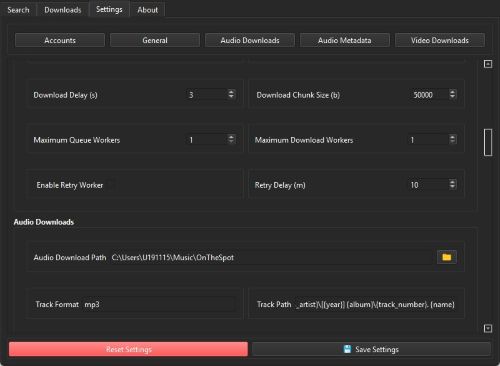
Task: Click the Save Settings button
Action: (x=371, y=349)
